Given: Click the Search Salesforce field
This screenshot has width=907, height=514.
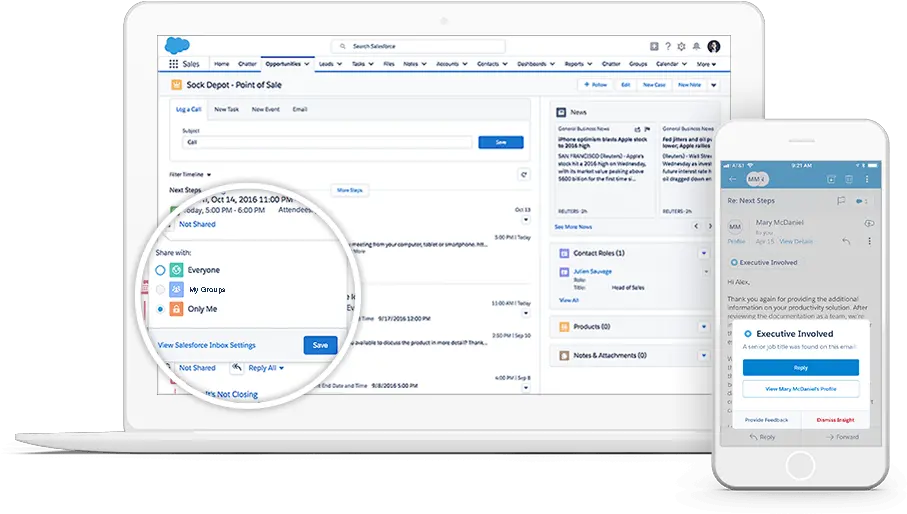Looking at the screenshot, I should pyautogui.click(x=418, y=46).
